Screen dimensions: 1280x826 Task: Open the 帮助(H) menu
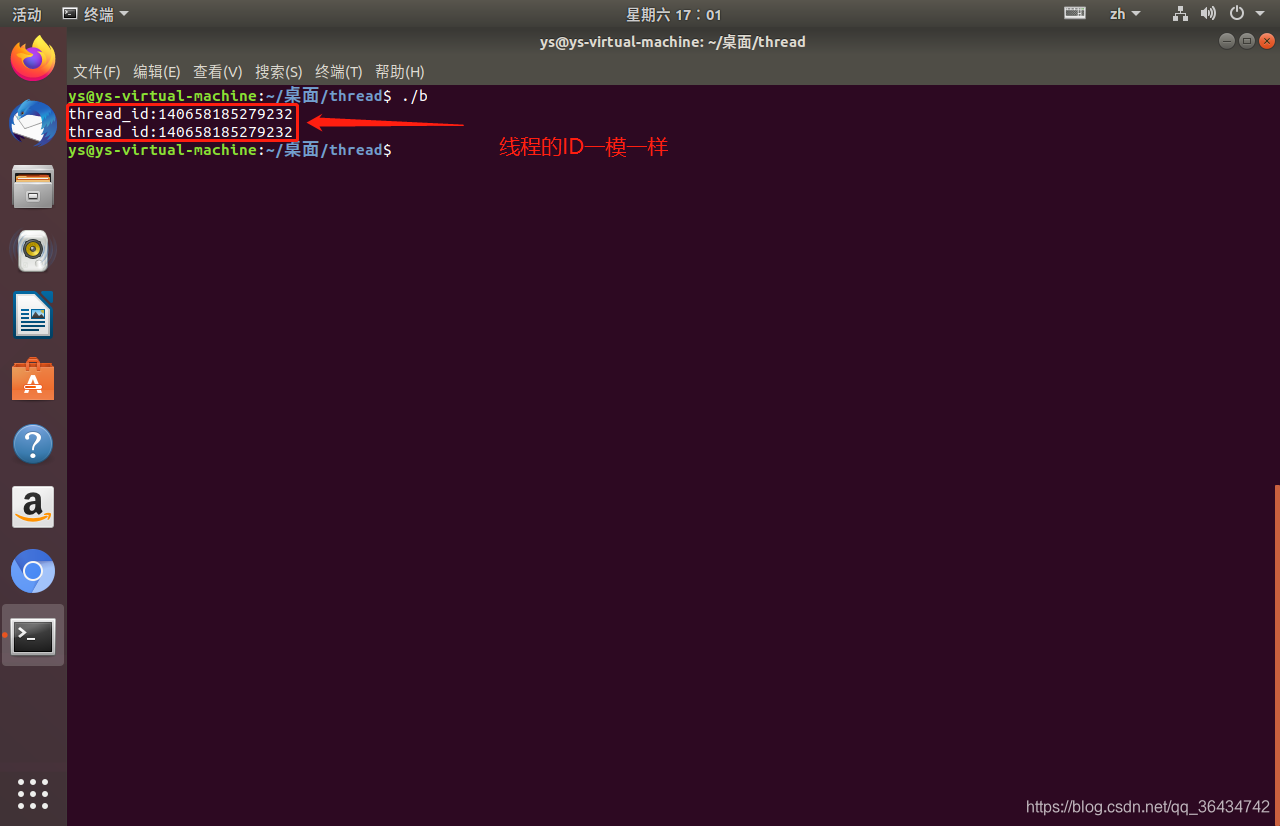[x=400, y=72]
